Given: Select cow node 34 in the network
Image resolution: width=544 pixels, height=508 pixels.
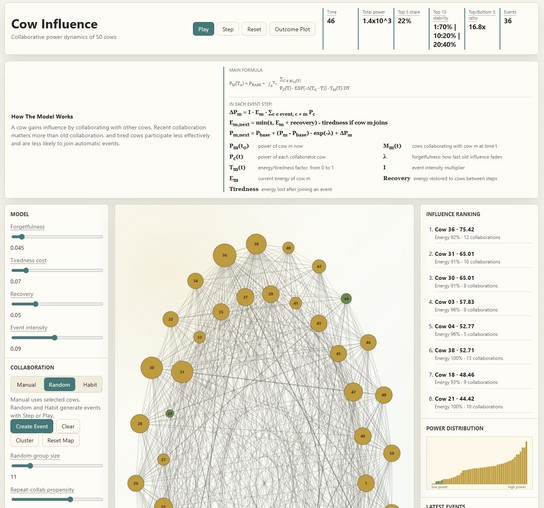Looking at the screenshot, I should [x=195, y=281].
